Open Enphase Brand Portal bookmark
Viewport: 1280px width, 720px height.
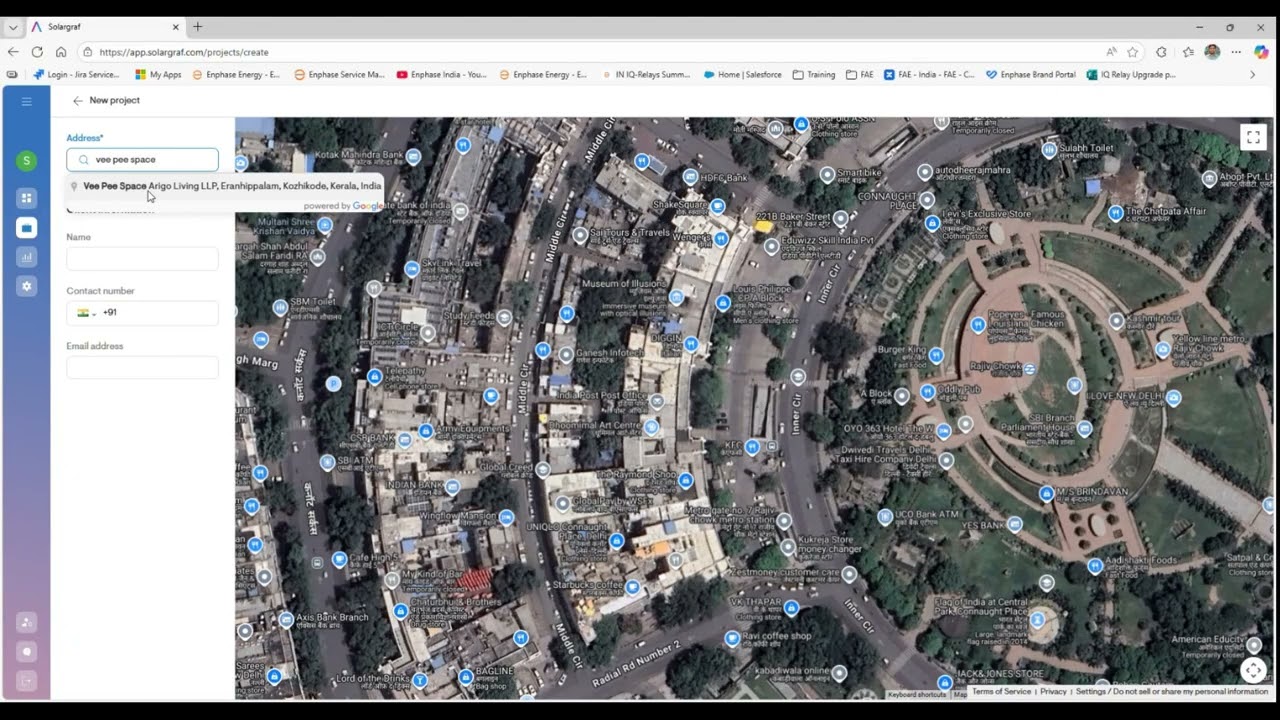tap(1031, 74)
